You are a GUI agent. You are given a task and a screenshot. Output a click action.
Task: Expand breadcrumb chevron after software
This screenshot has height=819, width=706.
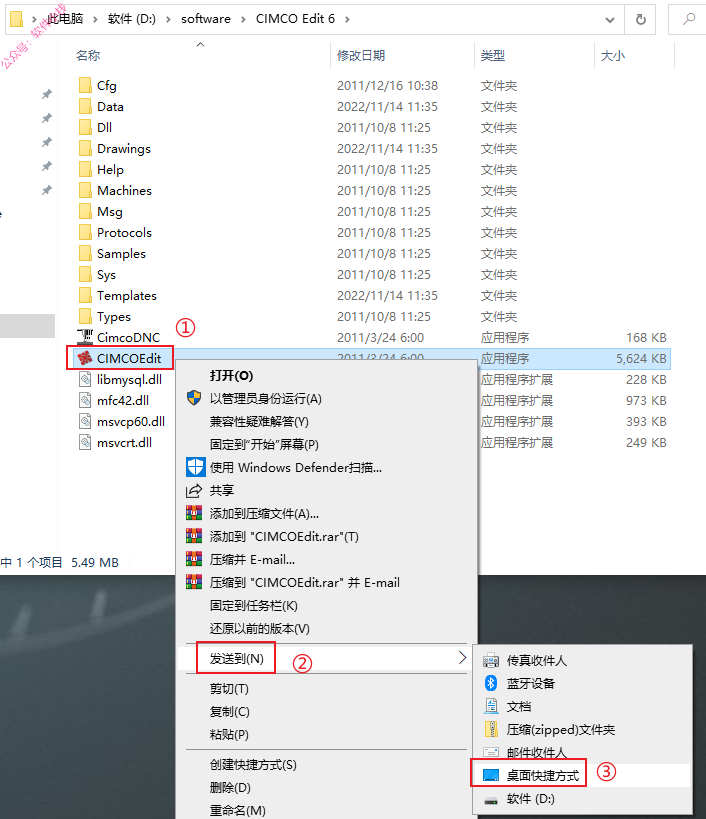[x=243, y=19]
